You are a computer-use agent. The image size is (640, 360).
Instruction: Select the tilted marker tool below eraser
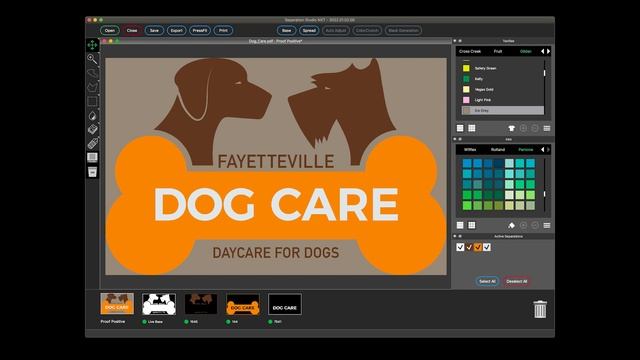[x=92, y=143]
